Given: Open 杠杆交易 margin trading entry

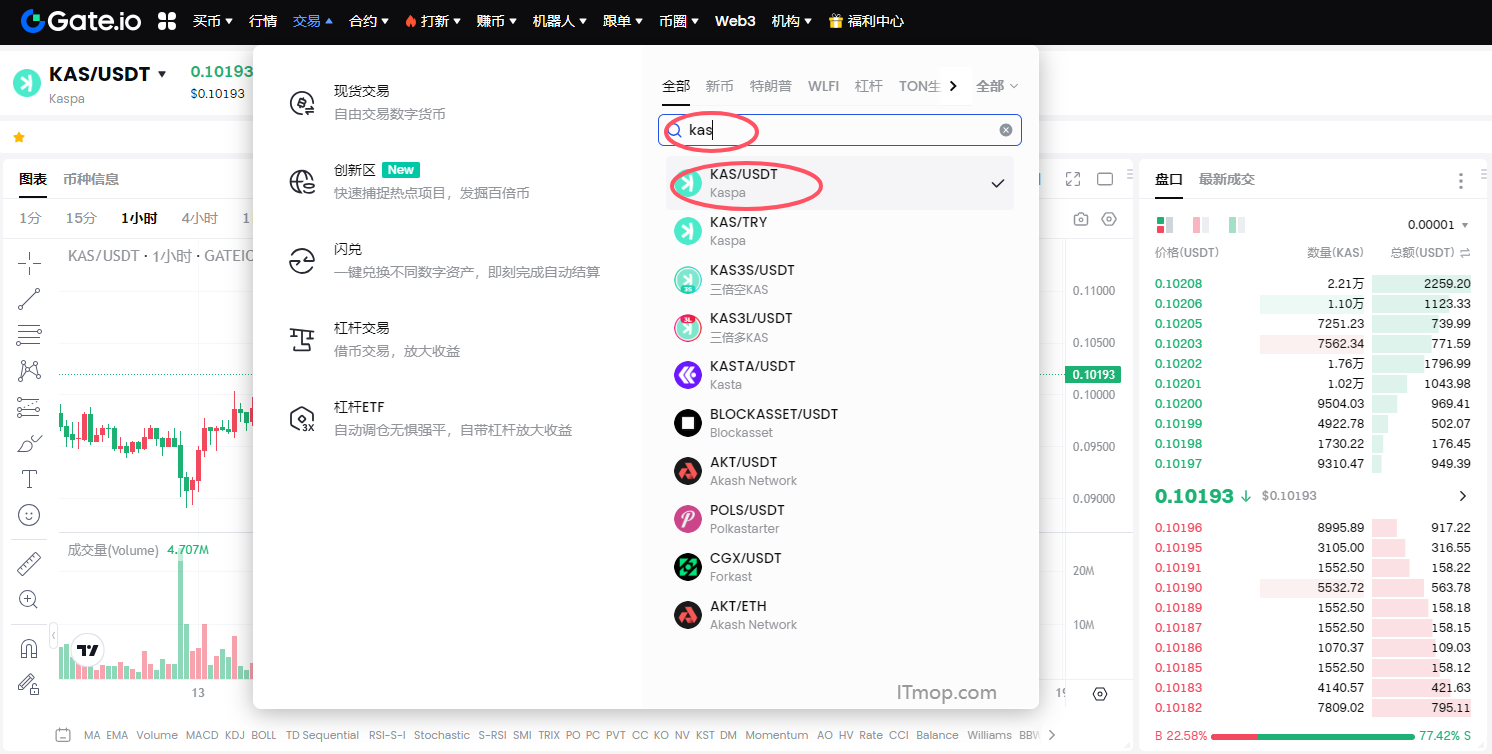Looking at the screenshot, I should click(375, 339).
